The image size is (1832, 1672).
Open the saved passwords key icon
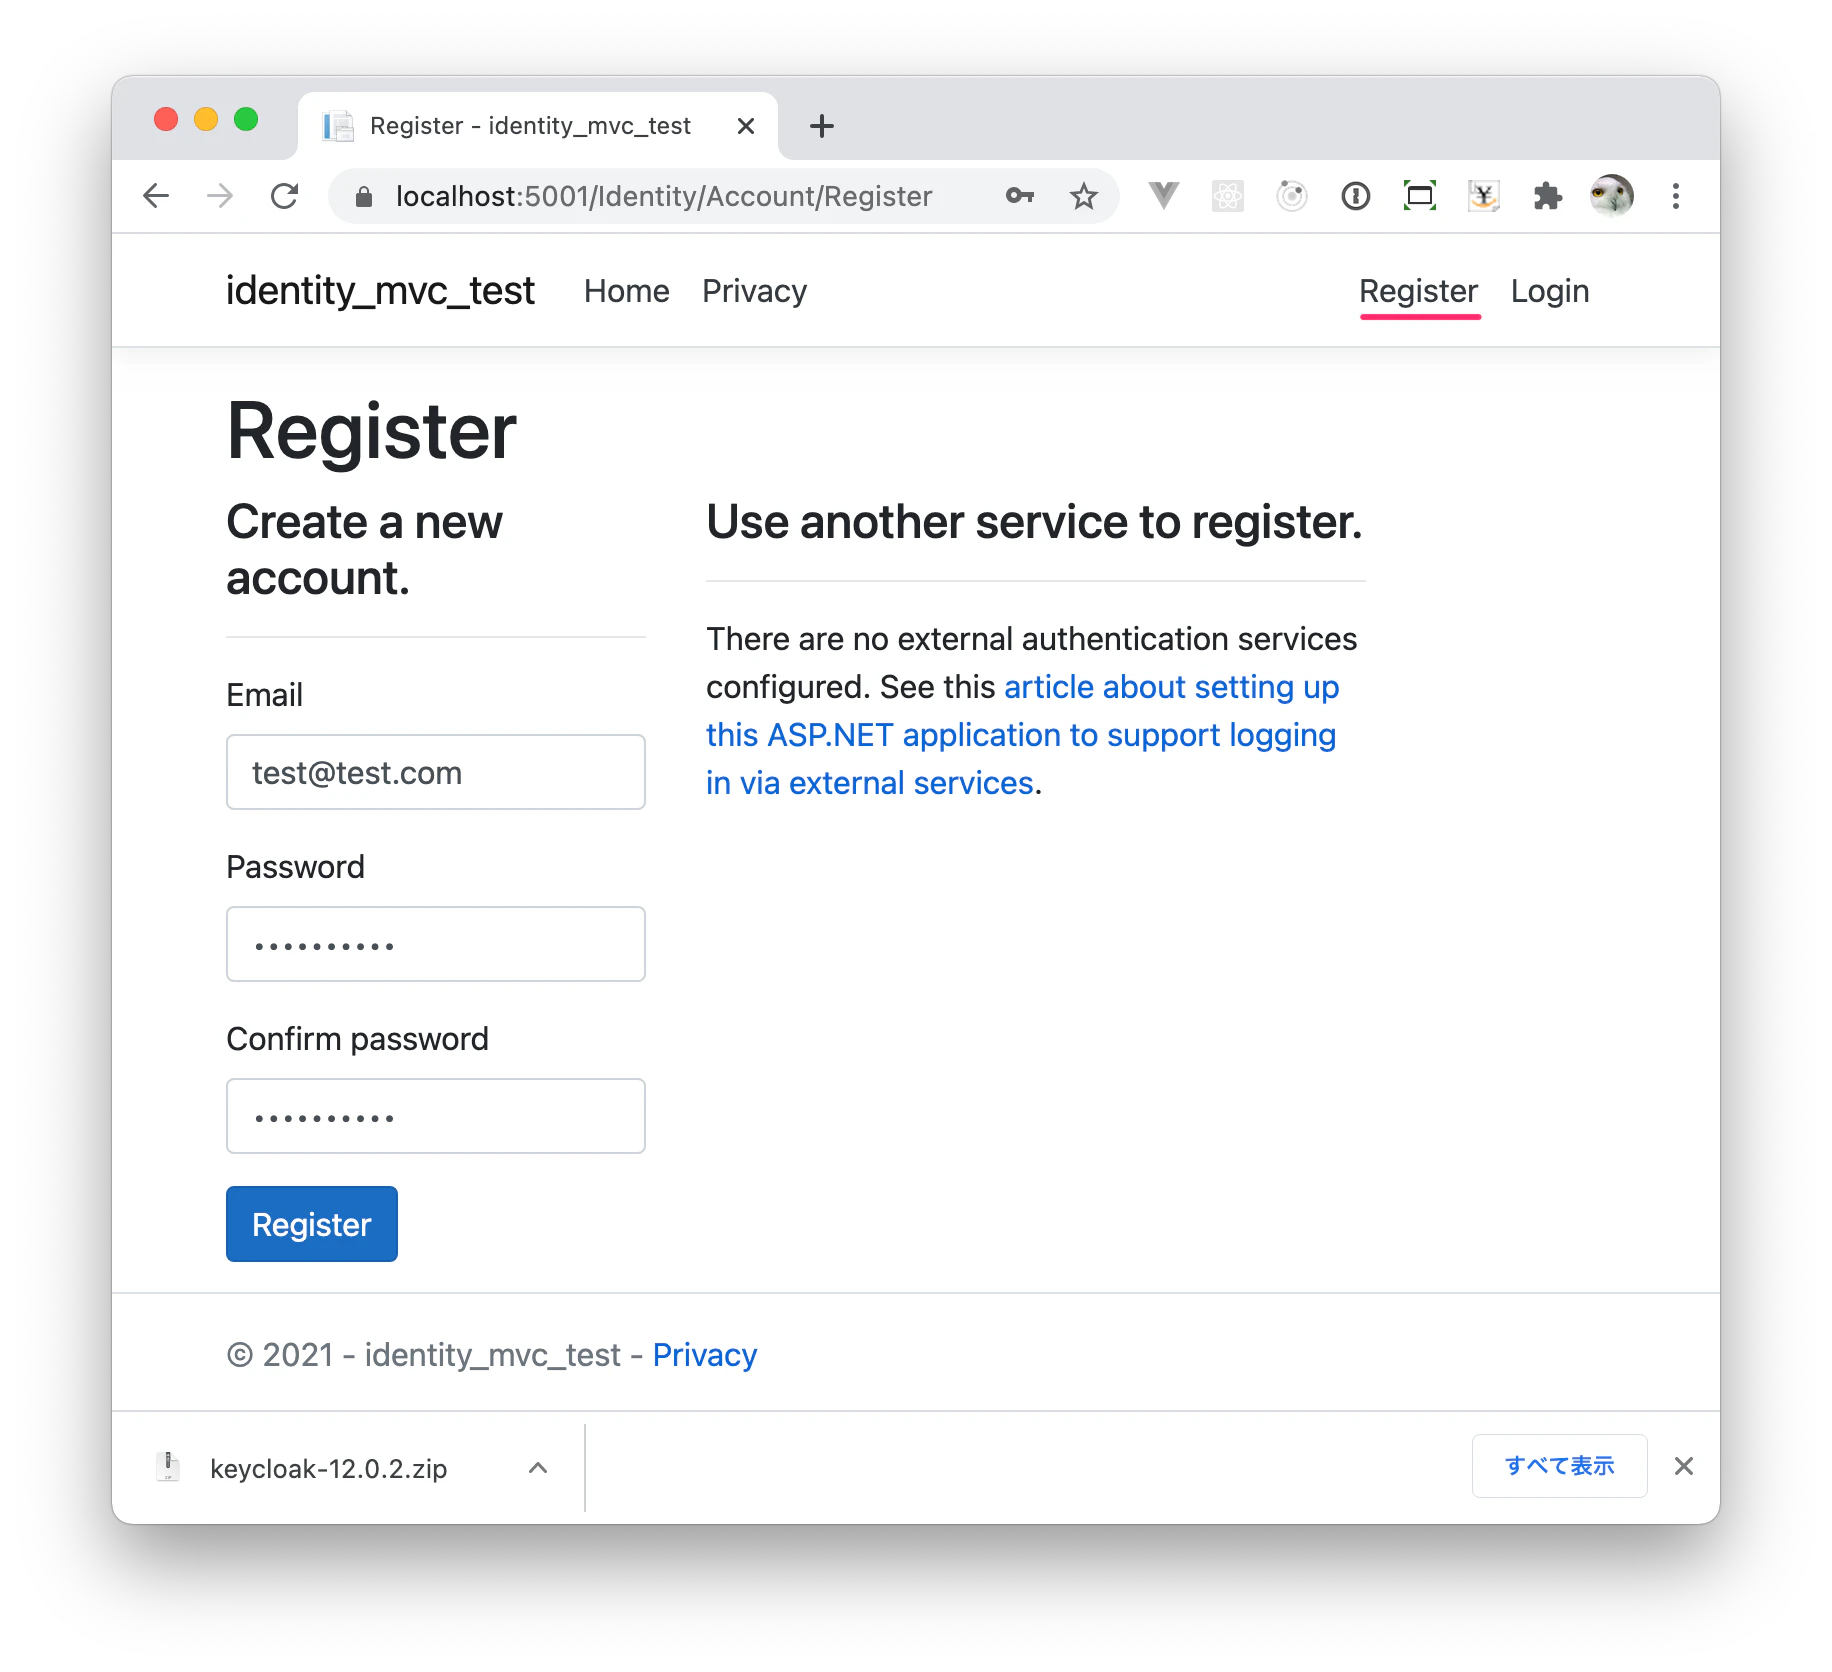(1019, 196)
